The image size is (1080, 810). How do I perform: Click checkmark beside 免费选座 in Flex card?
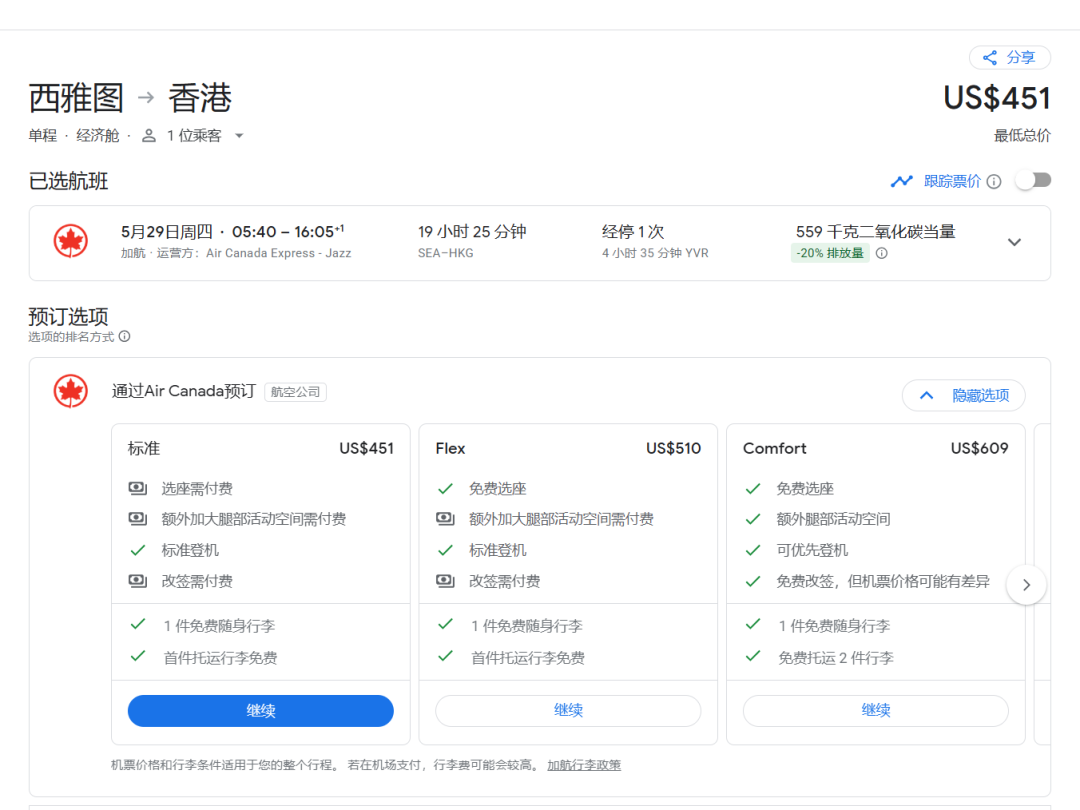tap(446, 488)
